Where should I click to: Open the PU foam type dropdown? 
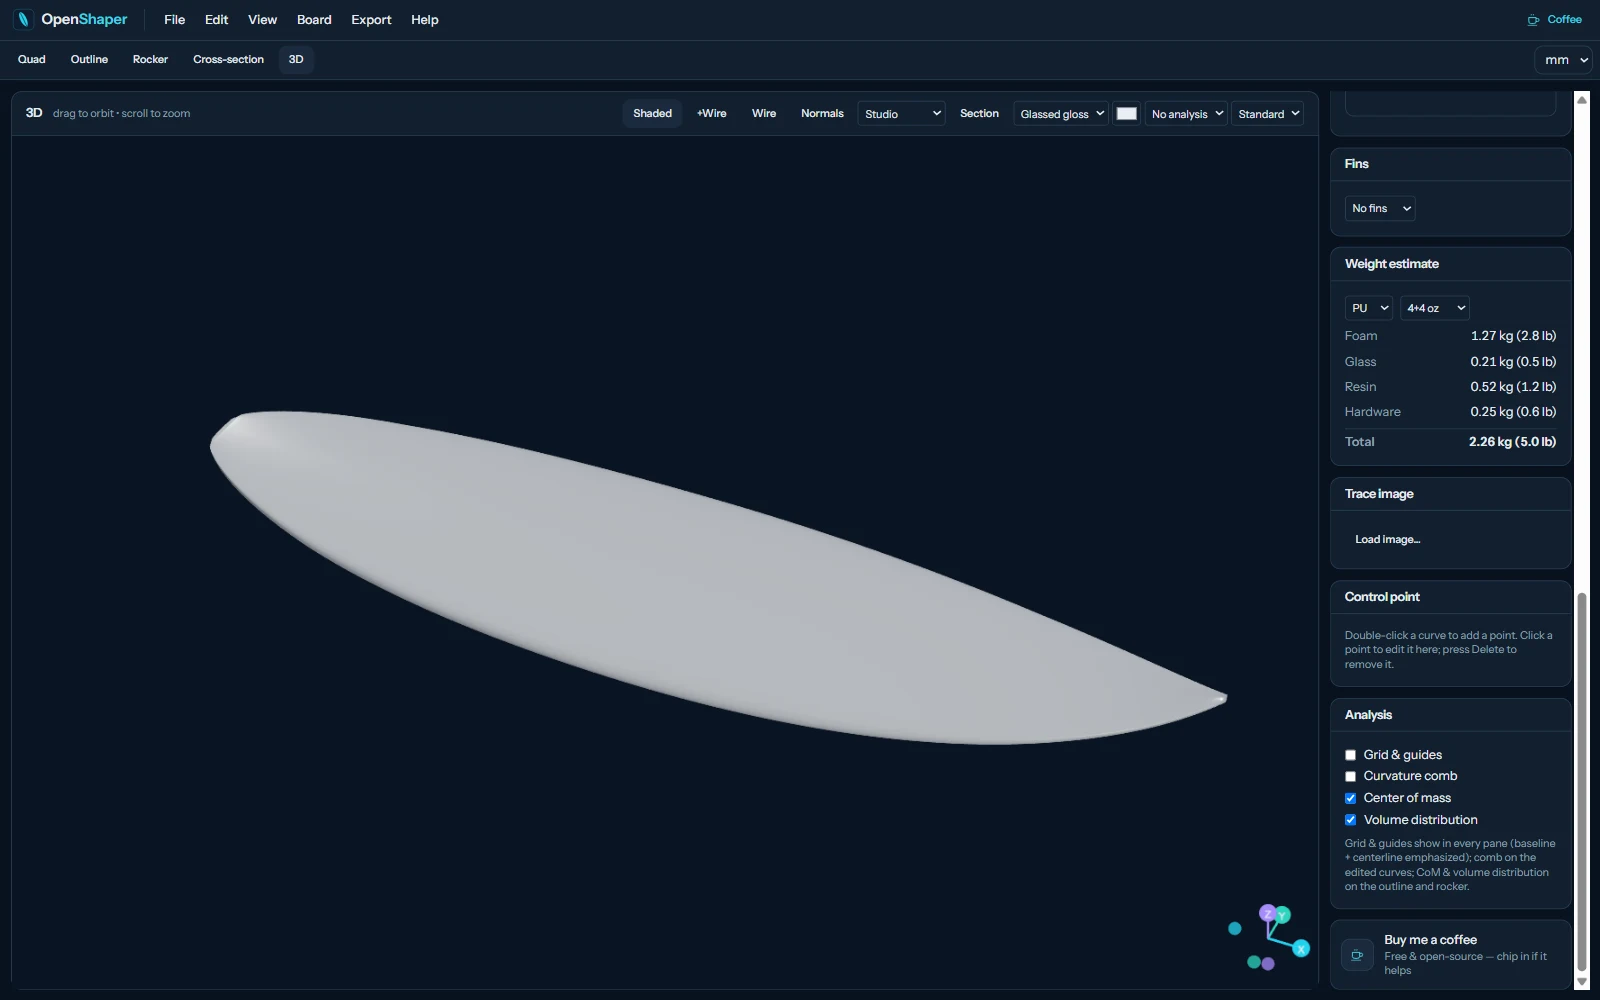point(1369,308)
